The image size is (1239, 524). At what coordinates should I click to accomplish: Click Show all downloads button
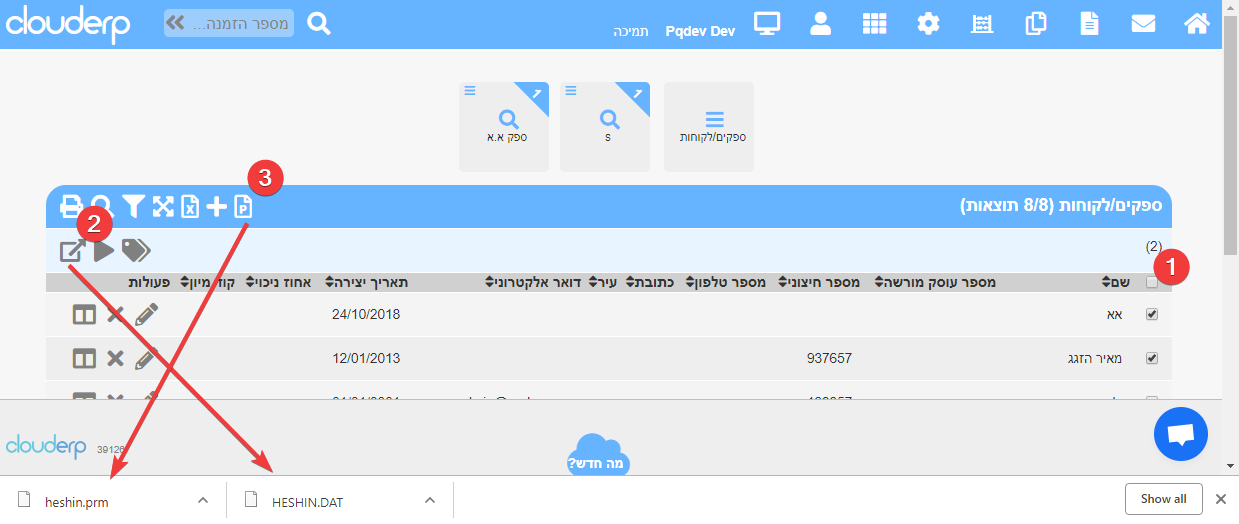[x=1163, y=499]
